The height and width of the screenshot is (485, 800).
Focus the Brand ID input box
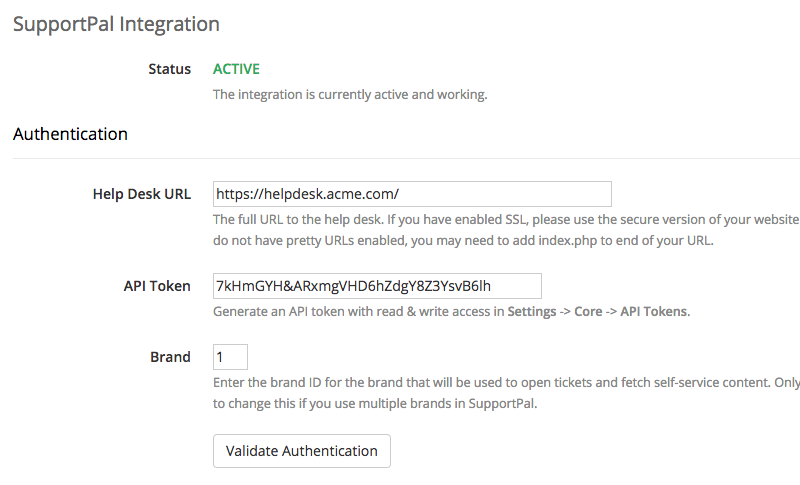point(230,356)
